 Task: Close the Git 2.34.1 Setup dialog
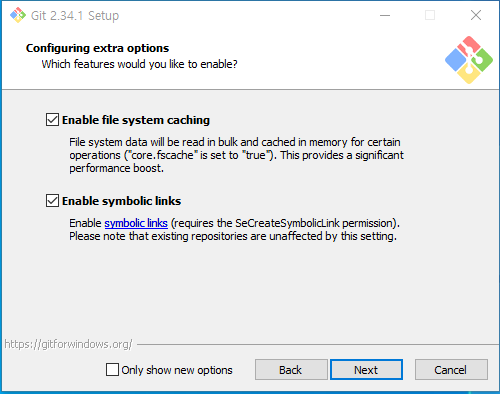pyautogui.click(x=476, y=15)
